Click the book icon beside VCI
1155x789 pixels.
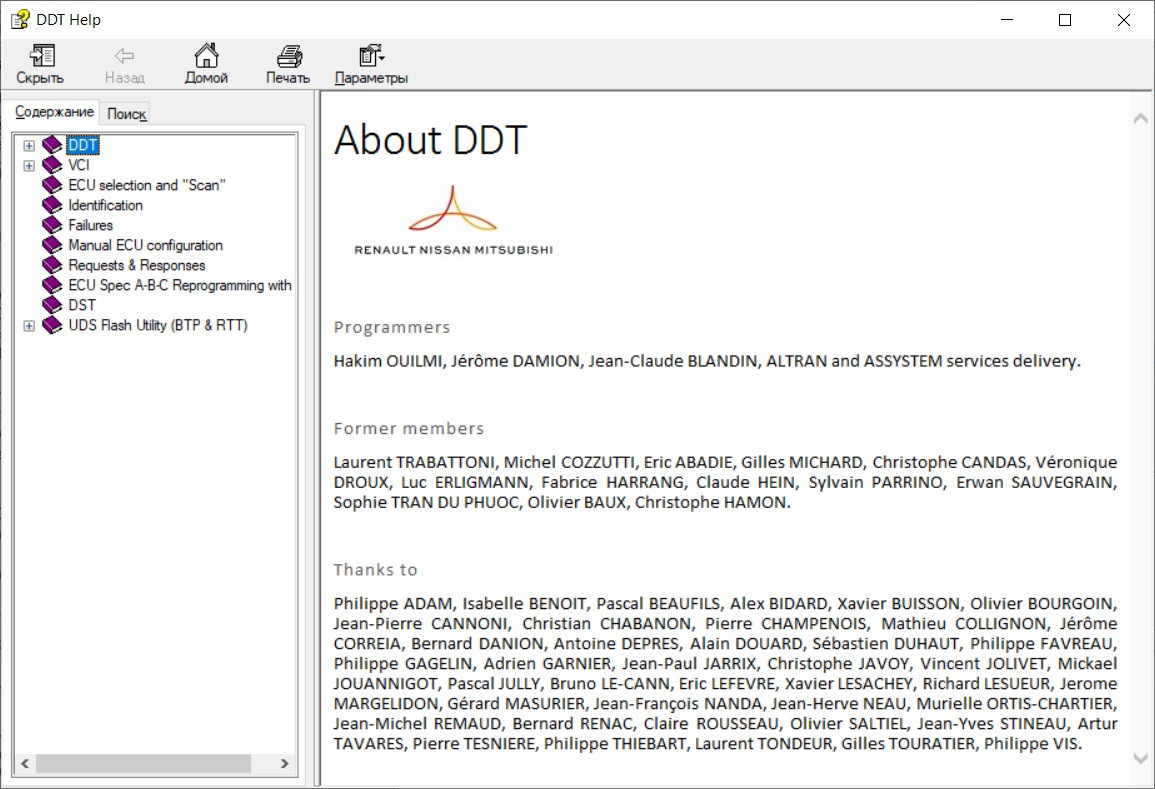[52, 165]
